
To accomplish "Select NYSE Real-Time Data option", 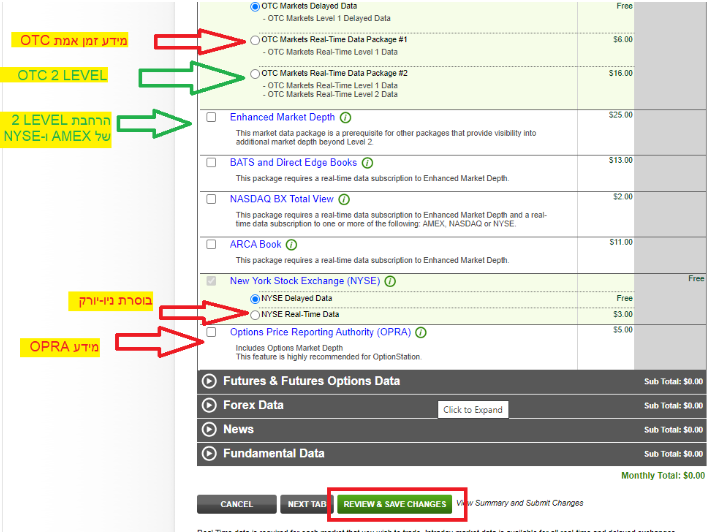I will click(255, 315).
